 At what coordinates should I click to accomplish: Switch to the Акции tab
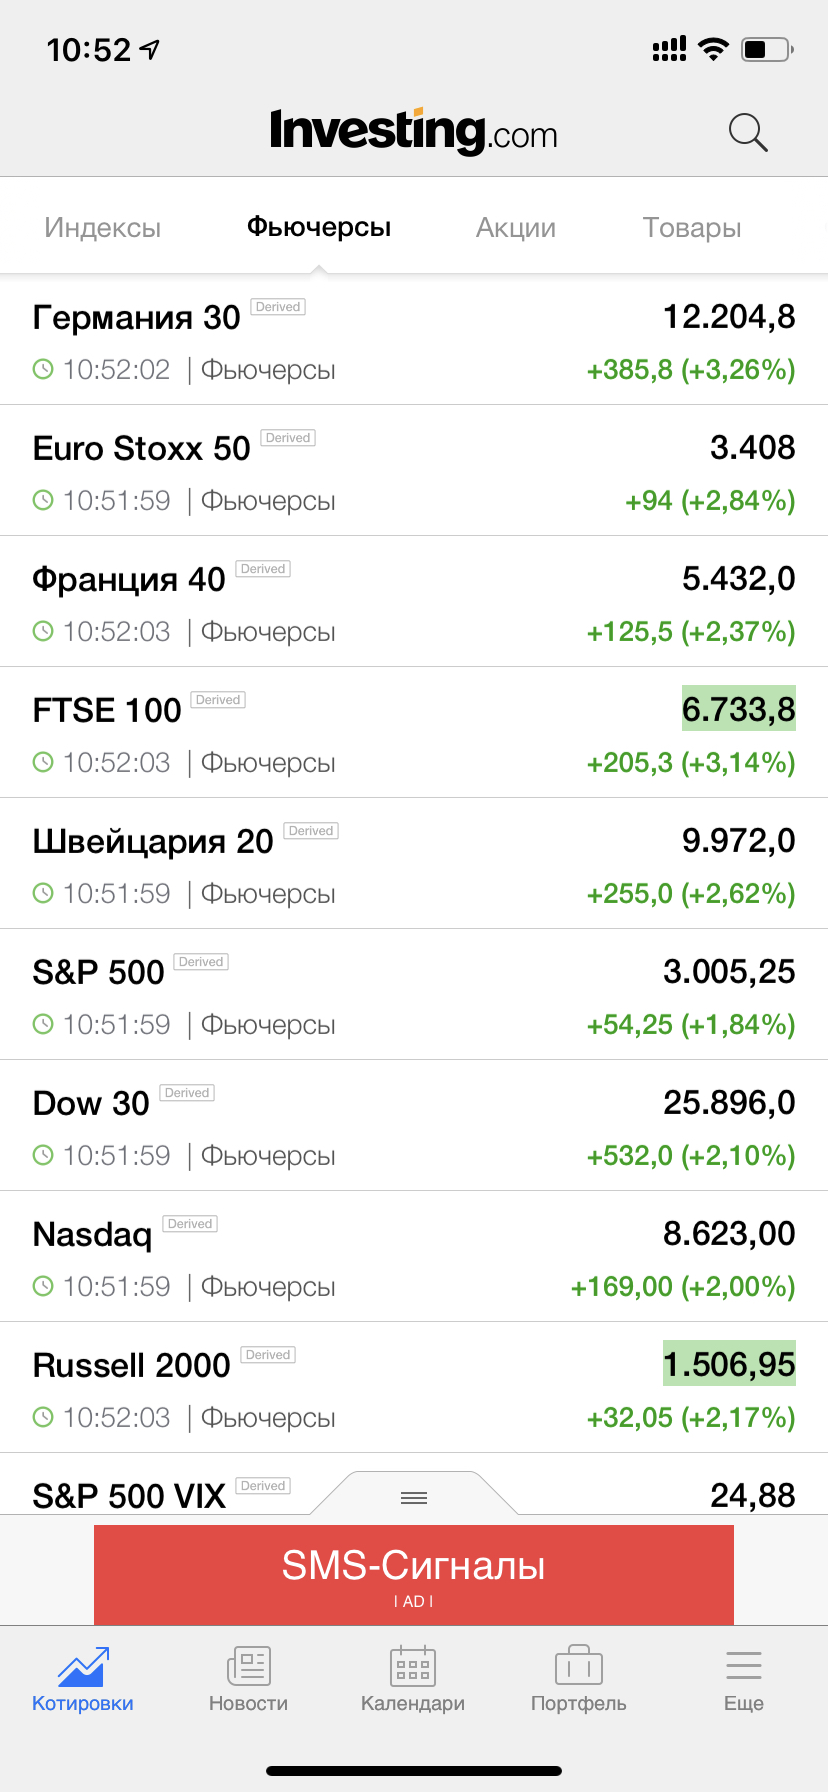point(516,228)
